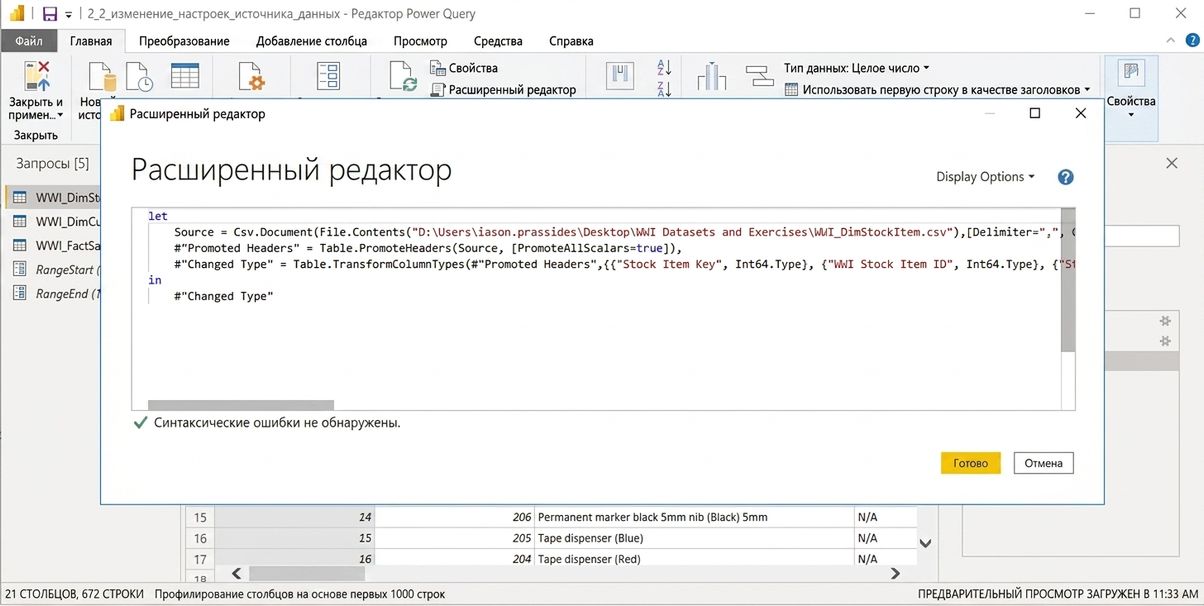
Task: Open the quick access toolbar customize arrow
Action: 69,15
